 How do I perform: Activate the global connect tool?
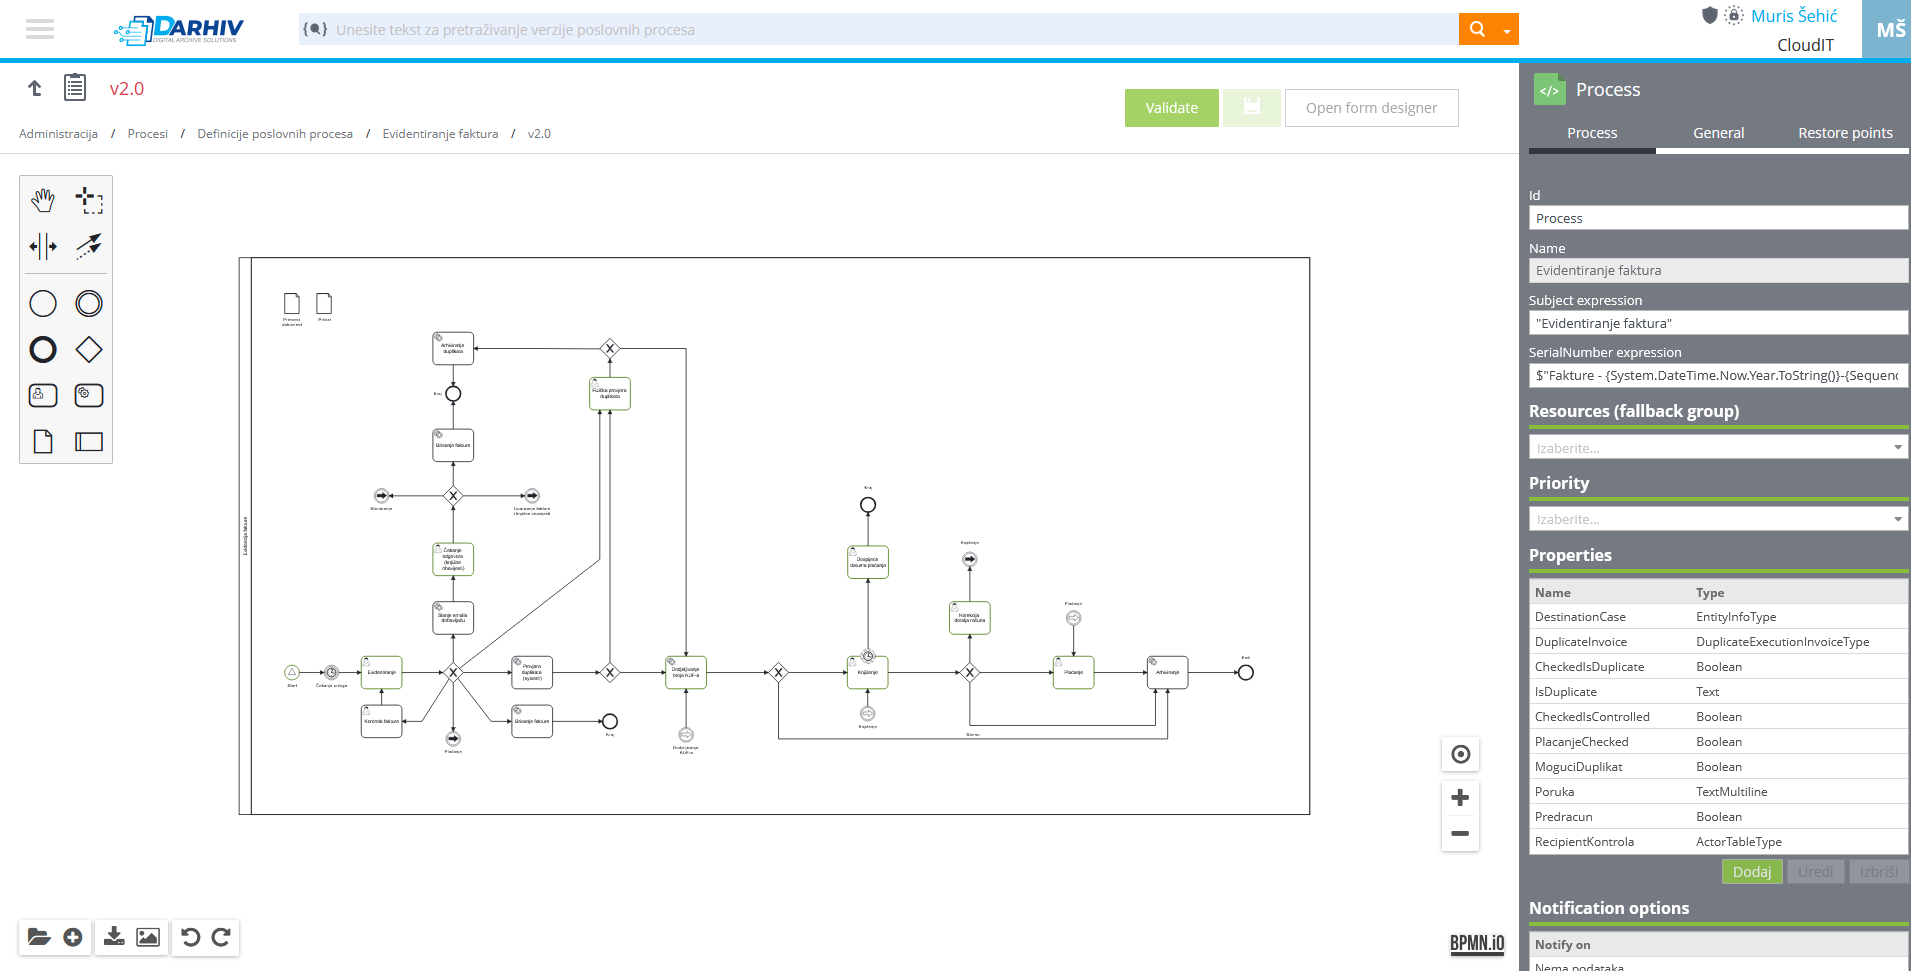coord(89,246)
